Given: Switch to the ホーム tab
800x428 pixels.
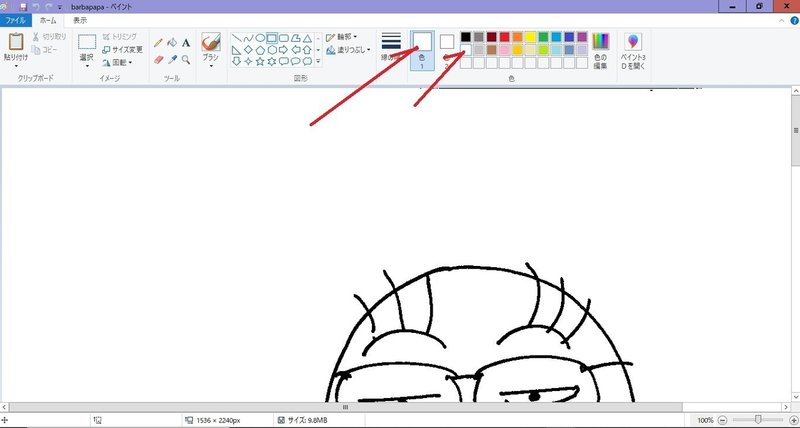Looking at the screenshot, I should click(48, 20).
